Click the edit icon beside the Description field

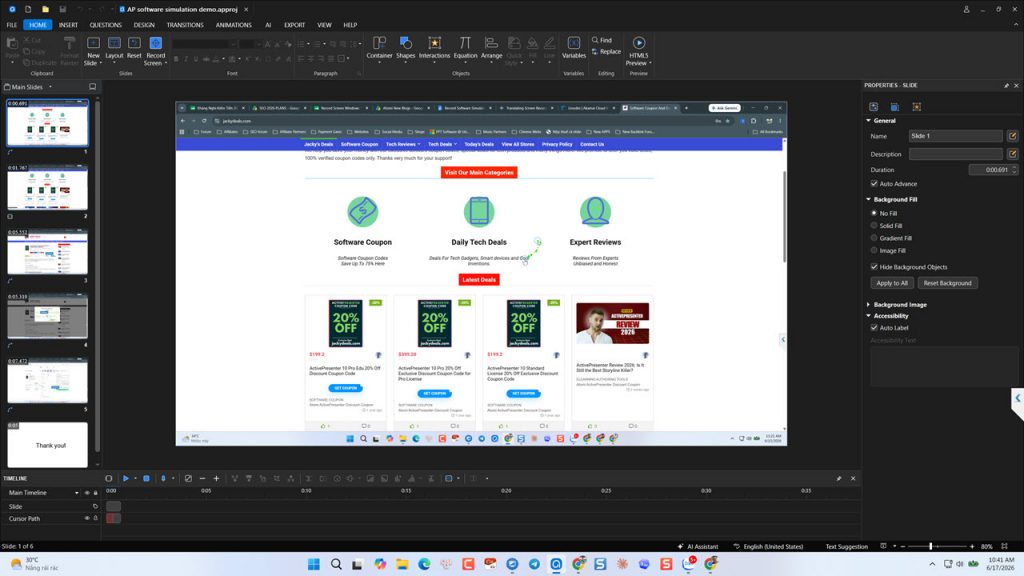pyautogui.click(x=1012, y=154)
